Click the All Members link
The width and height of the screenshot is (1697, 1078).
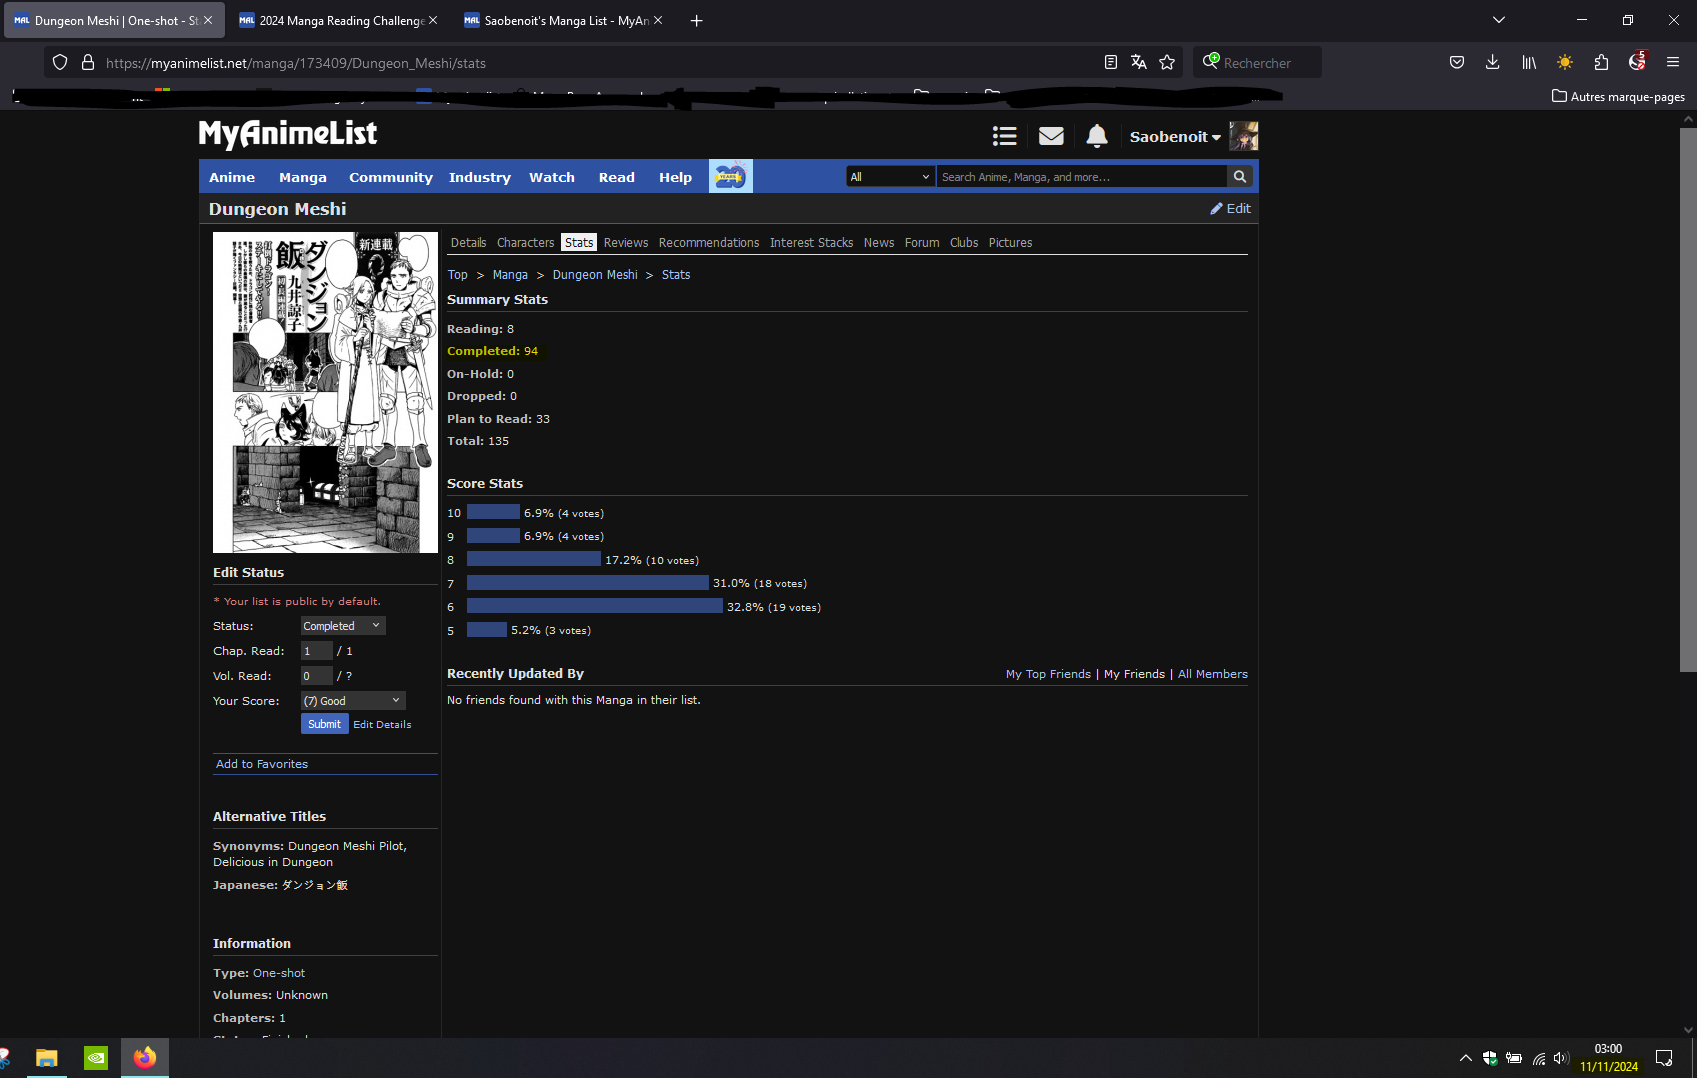coord(1213,674)
